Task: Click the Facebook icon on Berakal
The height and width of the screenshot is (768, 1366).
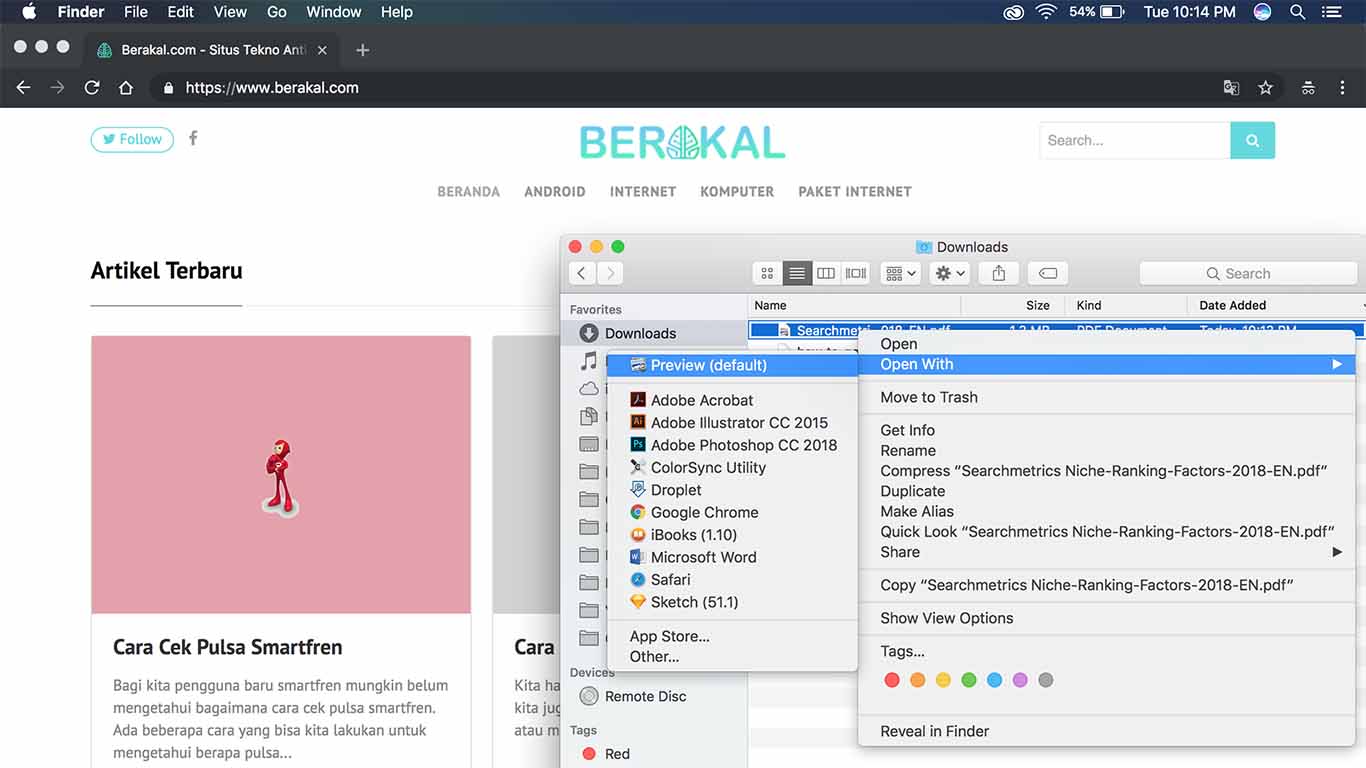Action: pos(193,139)
